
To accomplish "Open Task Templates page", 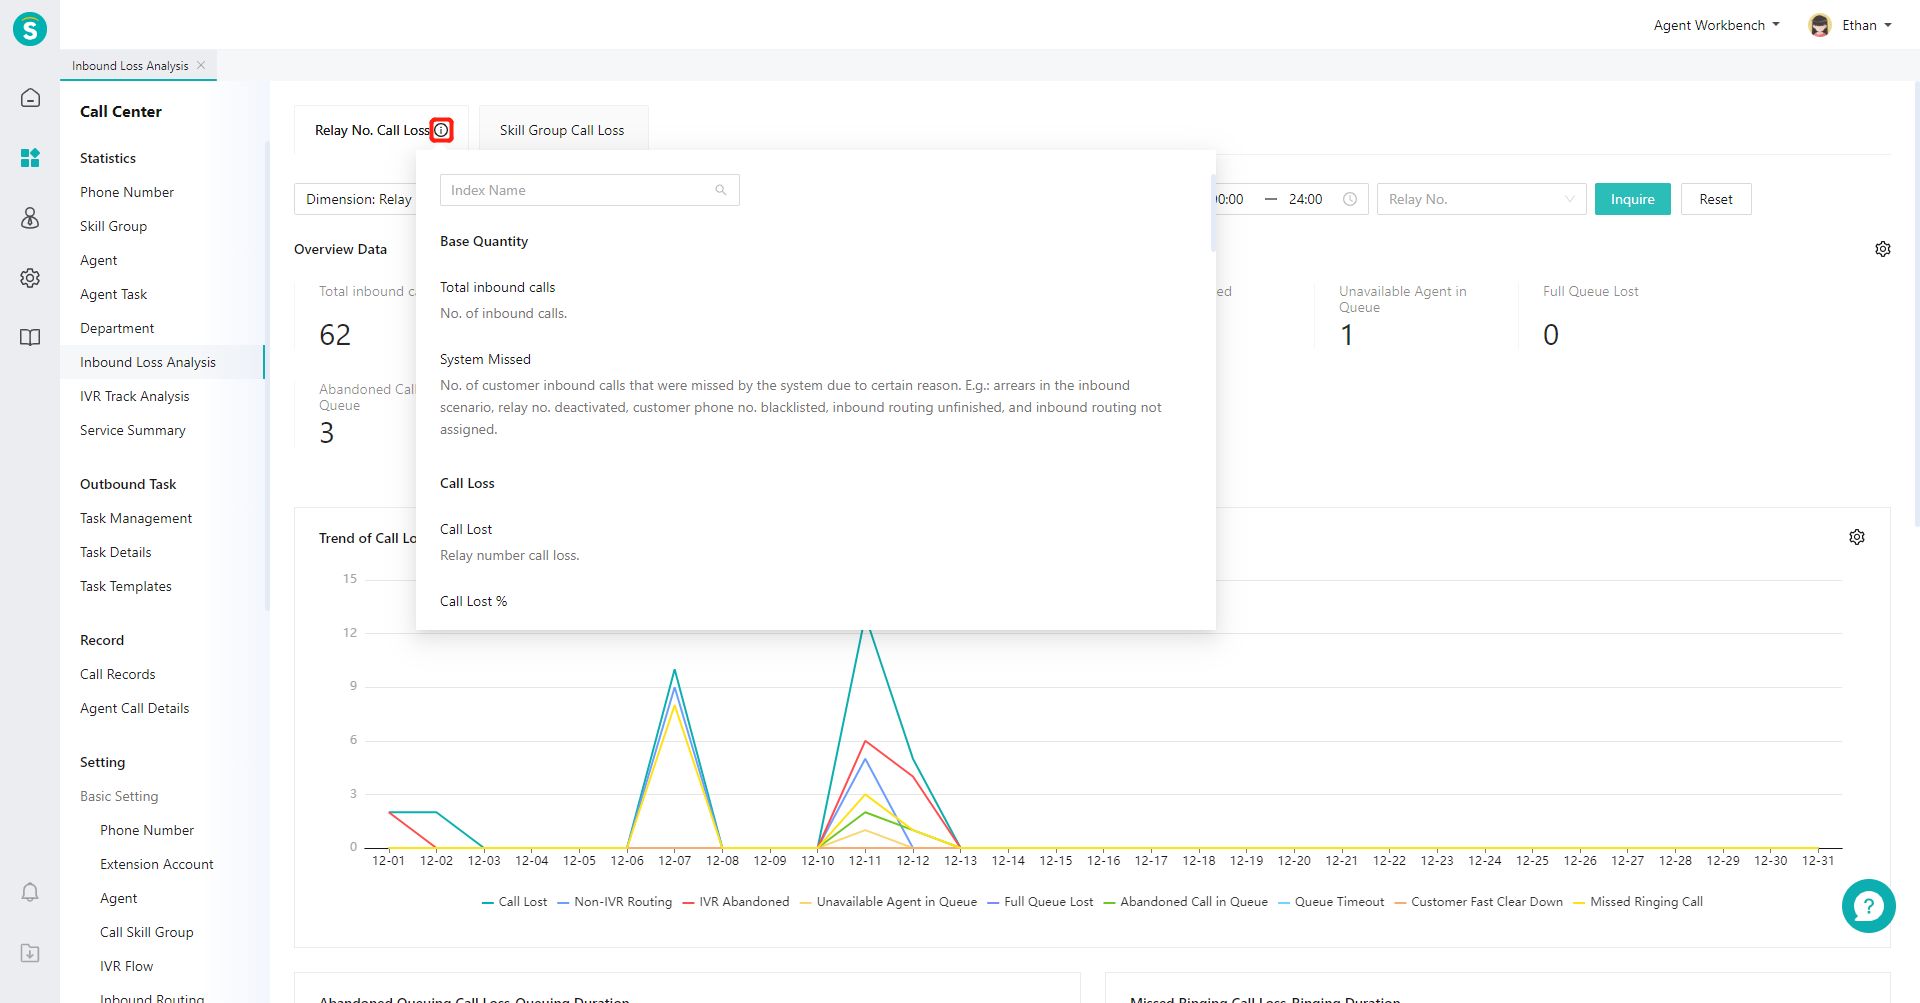I will pos(126,586).
